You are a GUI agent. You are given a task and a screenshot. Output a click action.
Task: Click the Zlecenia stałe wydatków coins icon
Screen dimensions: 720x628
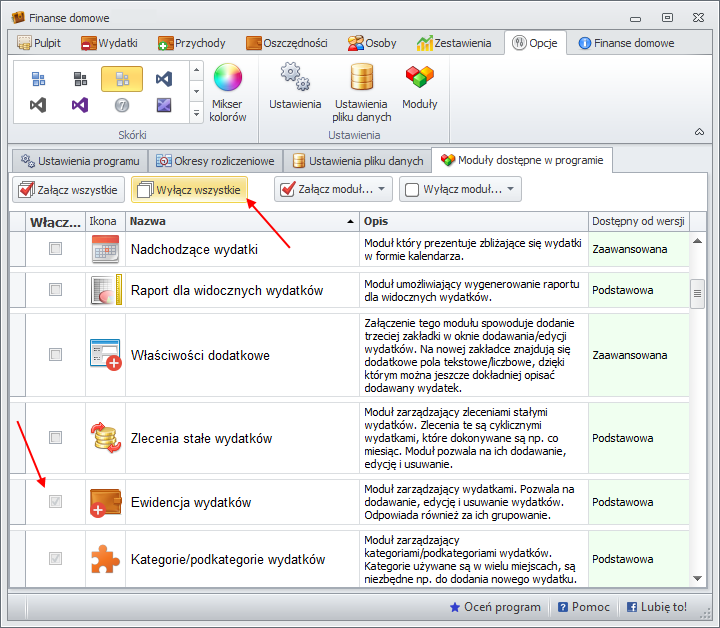pos(105,438)
